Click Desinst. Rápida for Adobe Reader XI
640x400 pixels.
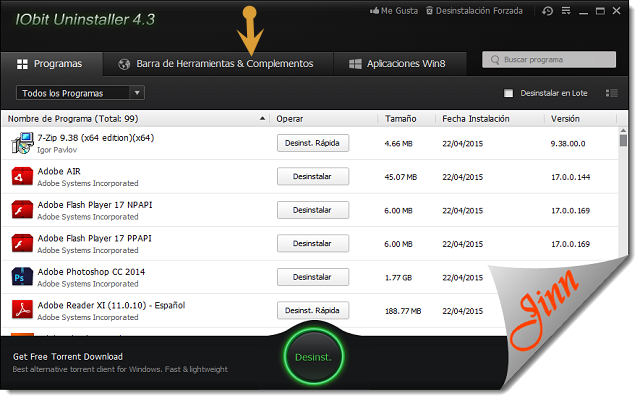click(x=313, y=310)
